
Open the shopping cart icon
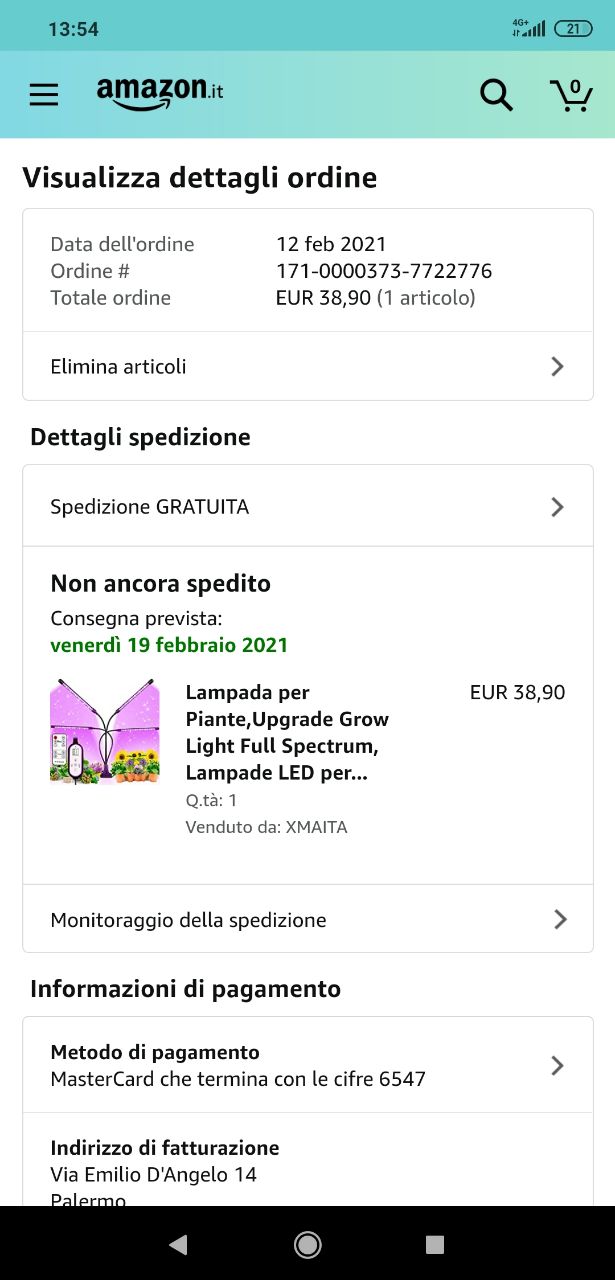click(x=571, y=94)
